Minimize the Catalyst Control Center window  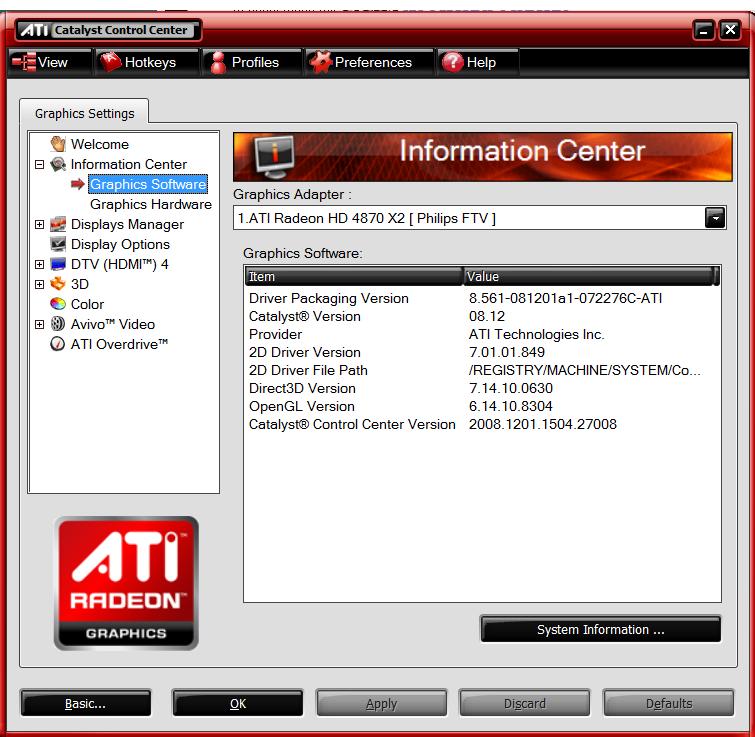703,31
